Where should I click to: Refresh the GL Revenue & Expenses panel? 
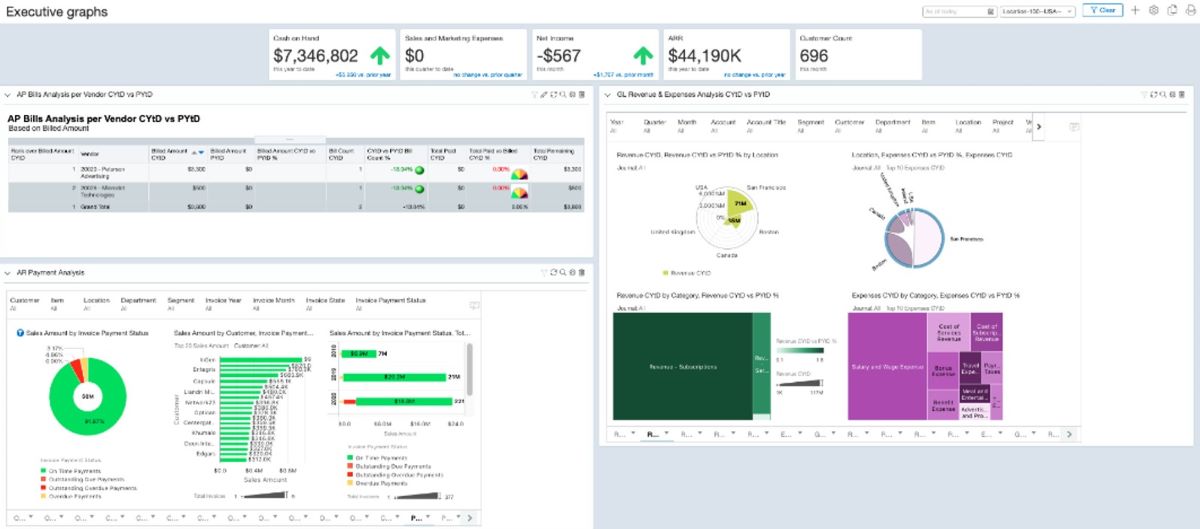click(x=1154, y=94)
